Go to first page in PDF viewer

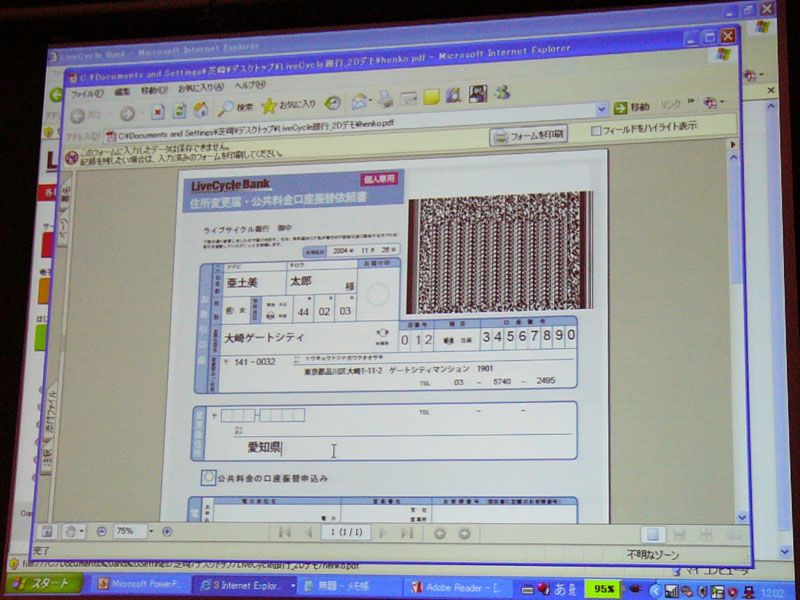point(285,532)
